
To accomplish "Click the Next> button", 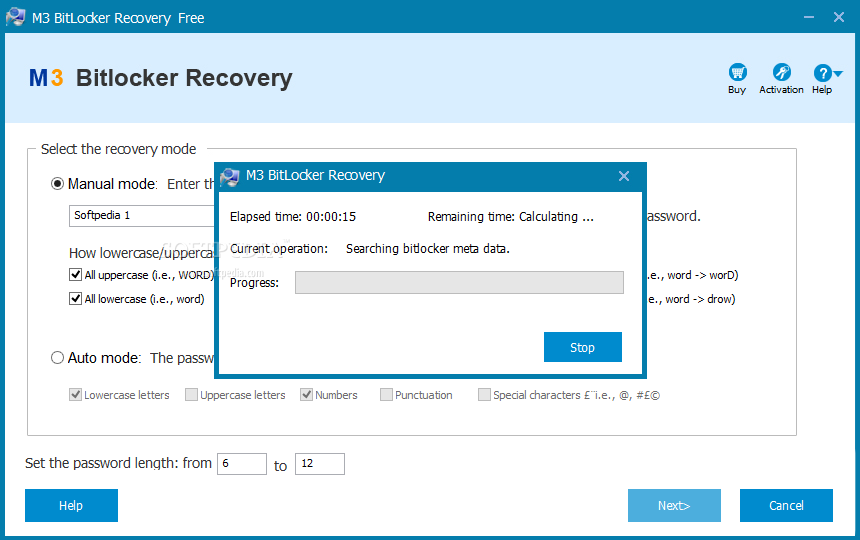I will (674, 505).
